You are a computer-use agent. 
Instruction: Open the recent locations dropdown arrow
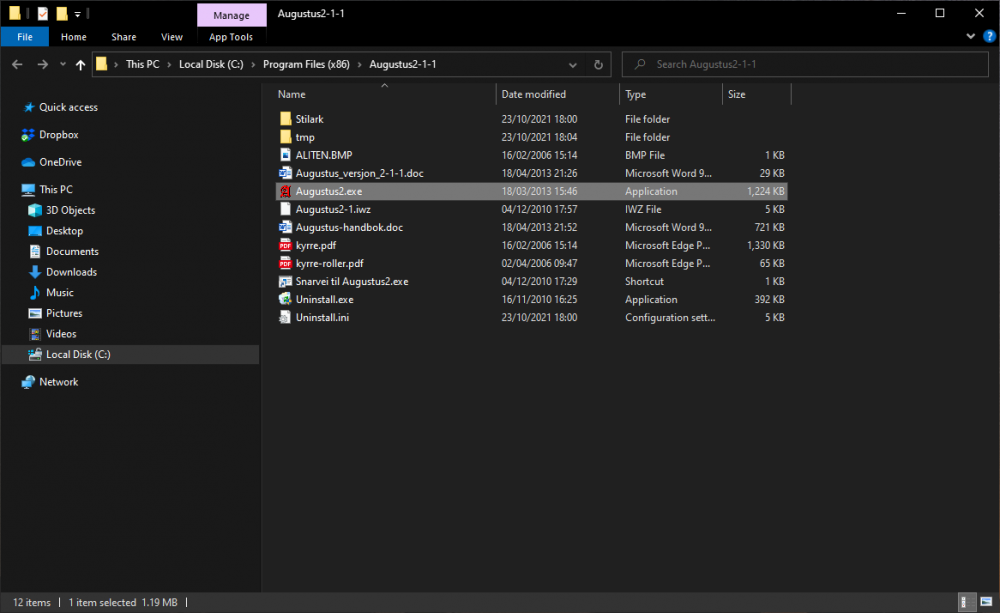(62, 65)
